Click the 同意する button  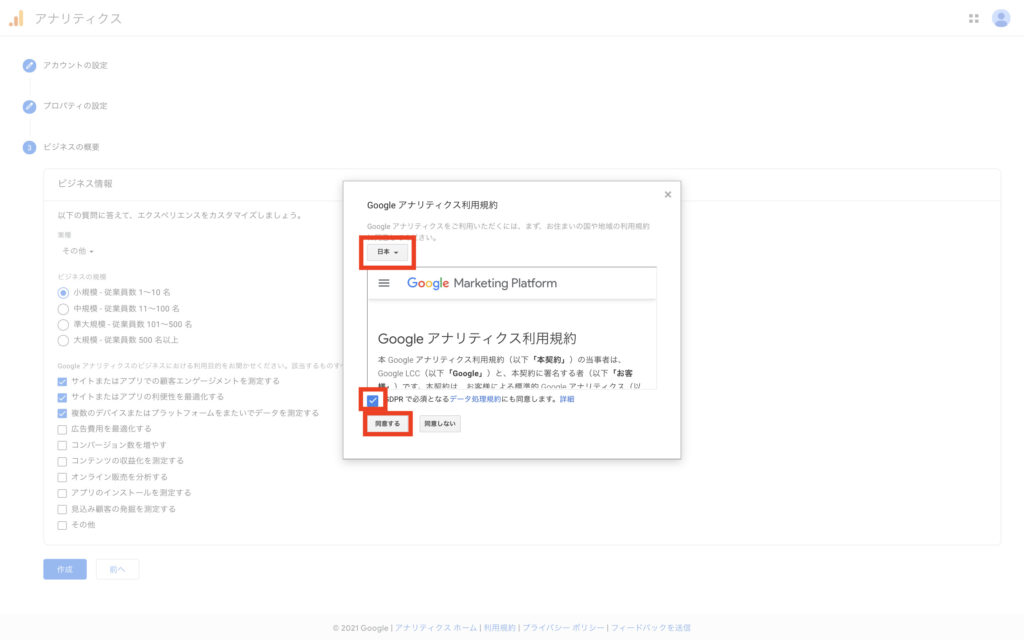[387, 424]
